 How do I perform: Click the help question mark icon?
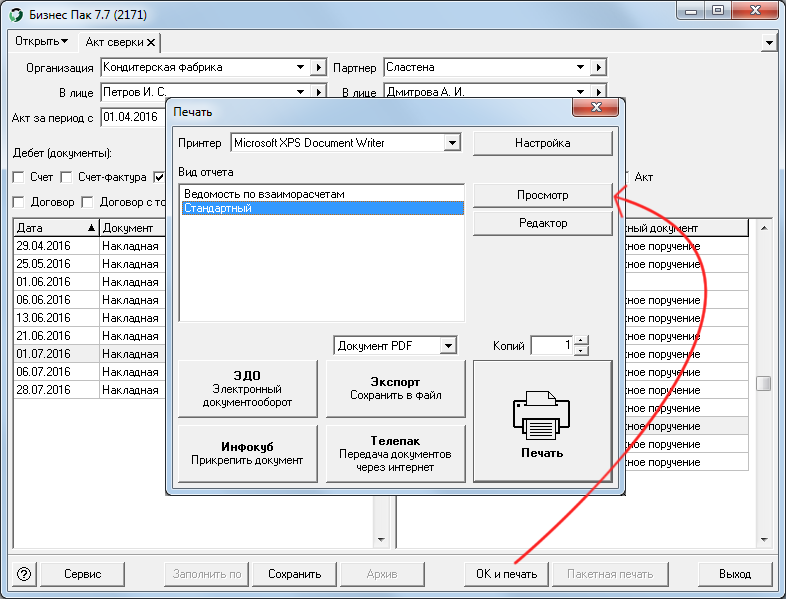(24, 574)
